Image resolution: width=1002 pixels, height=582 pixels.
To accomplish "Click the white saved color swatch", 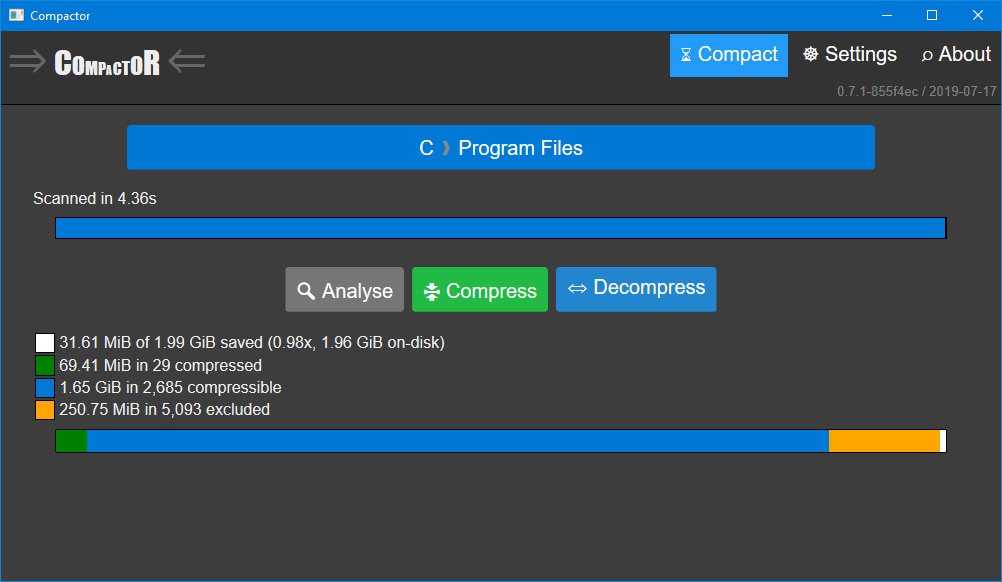I will pyautogui.click(x=45, y=343).
